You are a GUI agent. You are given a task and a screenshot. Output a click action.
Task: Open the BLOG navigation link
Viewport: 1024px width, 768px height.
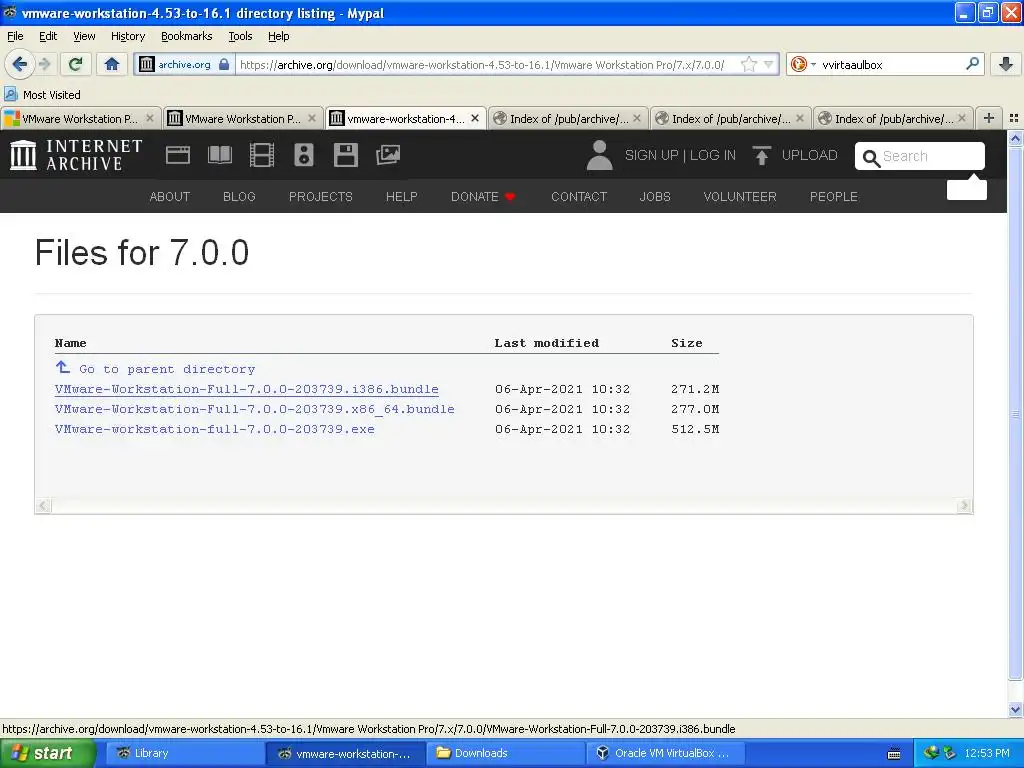239,197
